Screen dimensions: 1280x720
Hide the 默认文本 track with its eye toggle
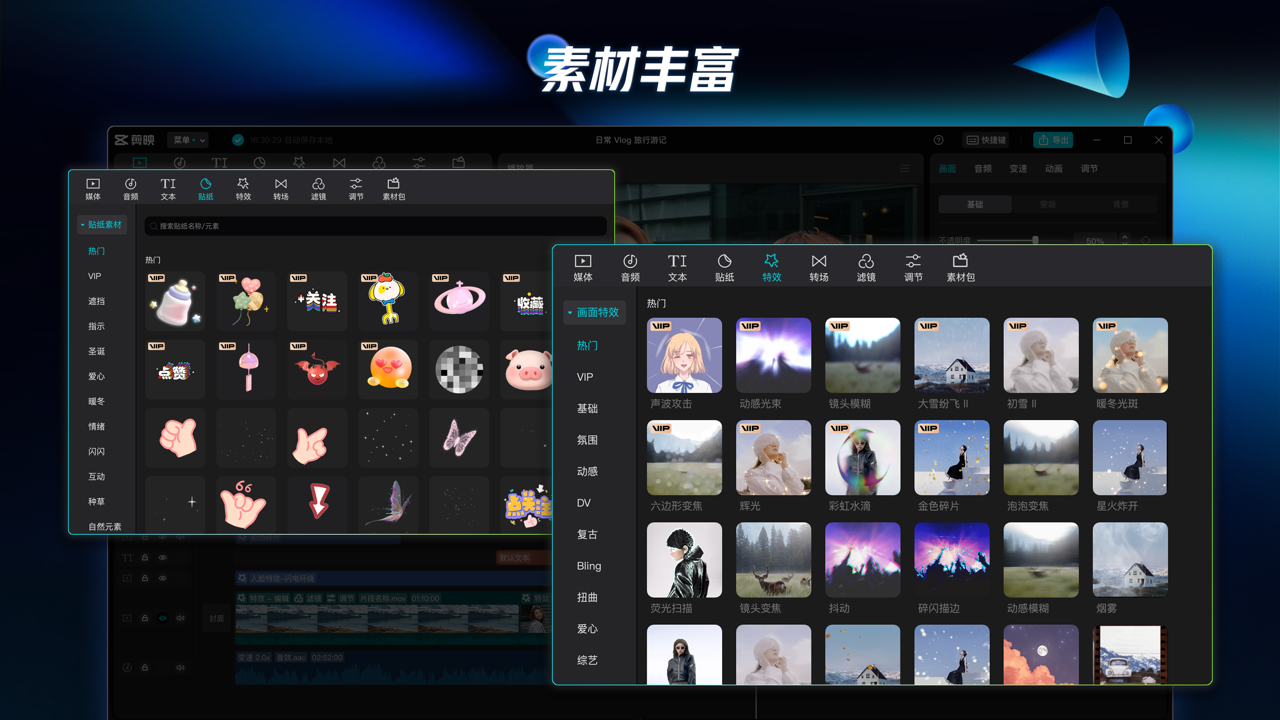click(x=163, y=558)
